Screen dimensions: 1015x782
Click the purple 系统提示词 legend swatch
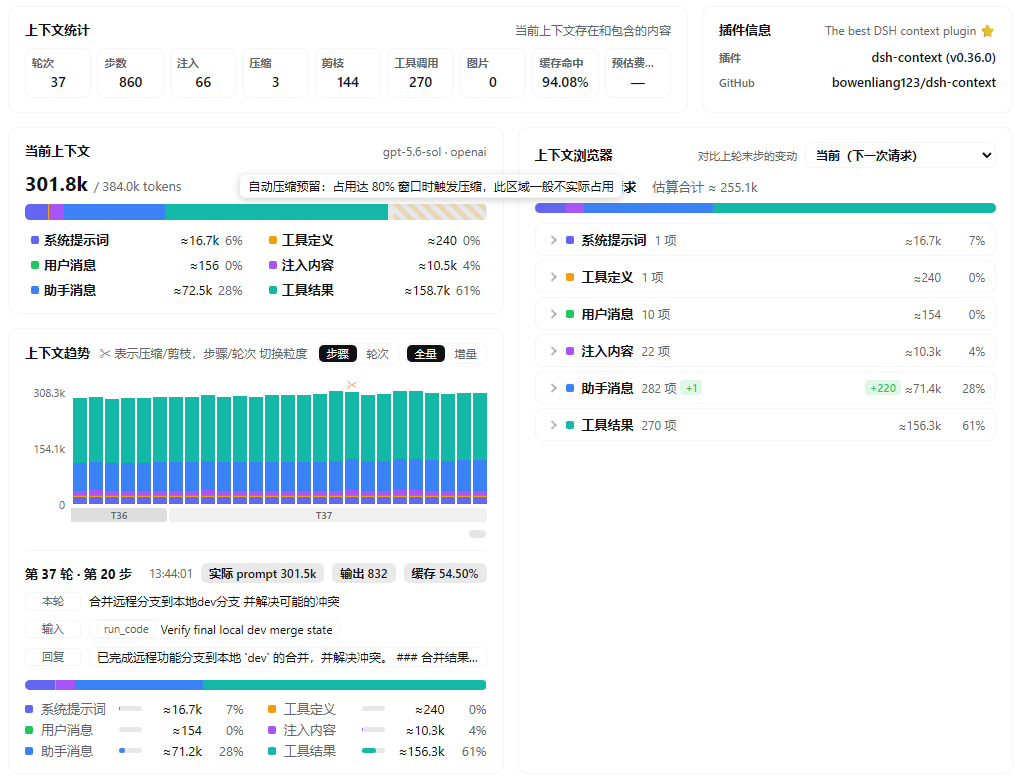pos(35,240)
